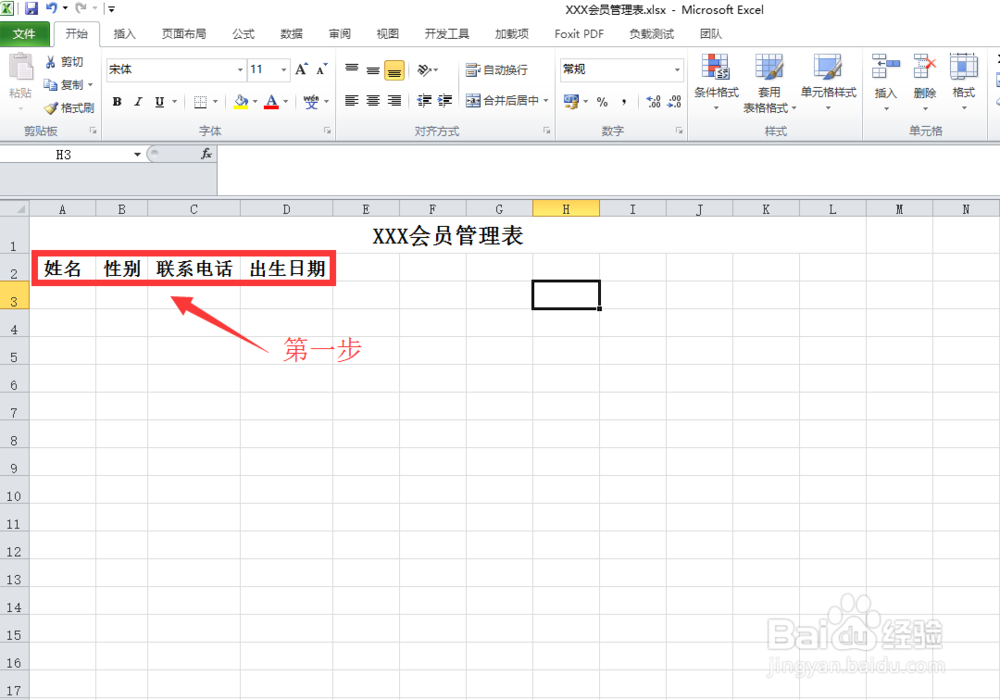Toggle Bold formatting
1000x700 pixels.
(117, 102)
